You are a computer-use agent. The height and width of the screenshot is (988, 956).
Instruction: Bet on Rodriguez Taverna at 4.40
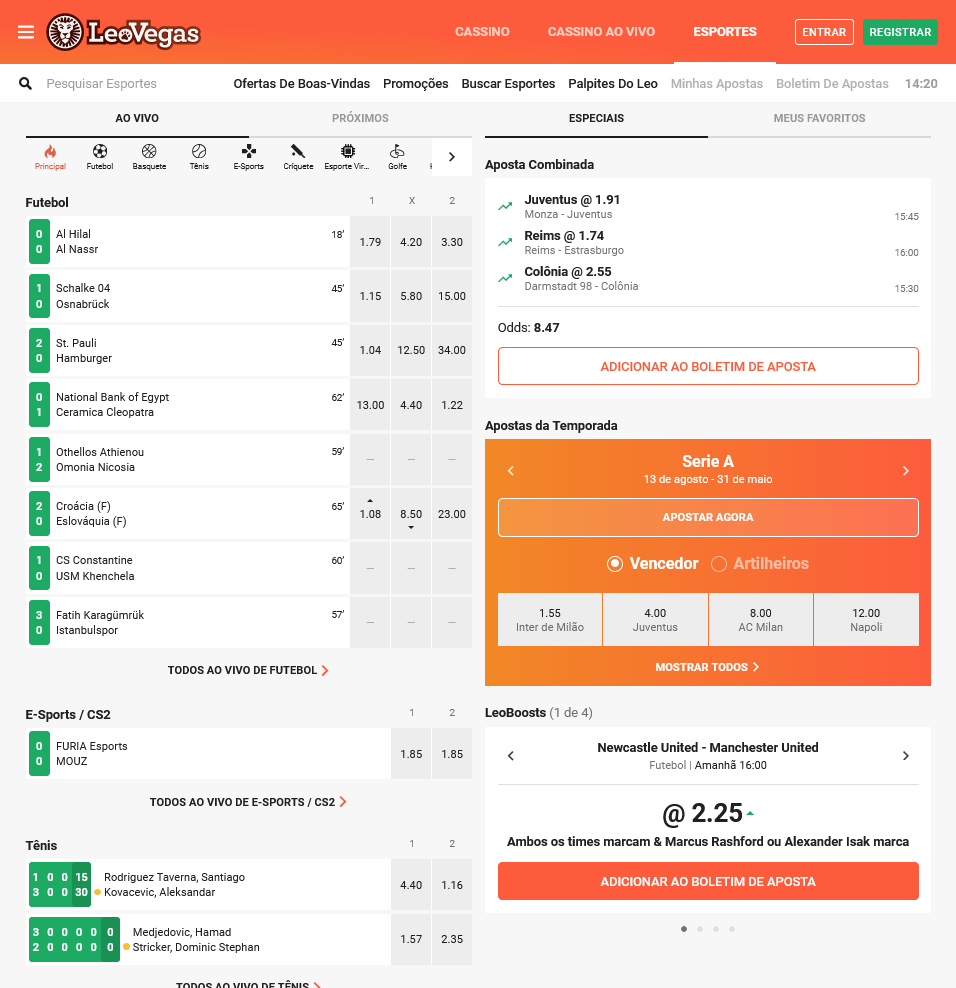[411, 885]
